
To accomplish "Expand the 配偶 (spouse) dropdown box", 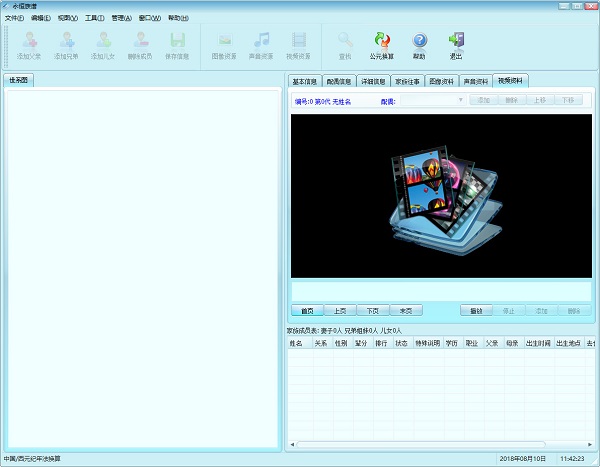I will coord(460,101).
